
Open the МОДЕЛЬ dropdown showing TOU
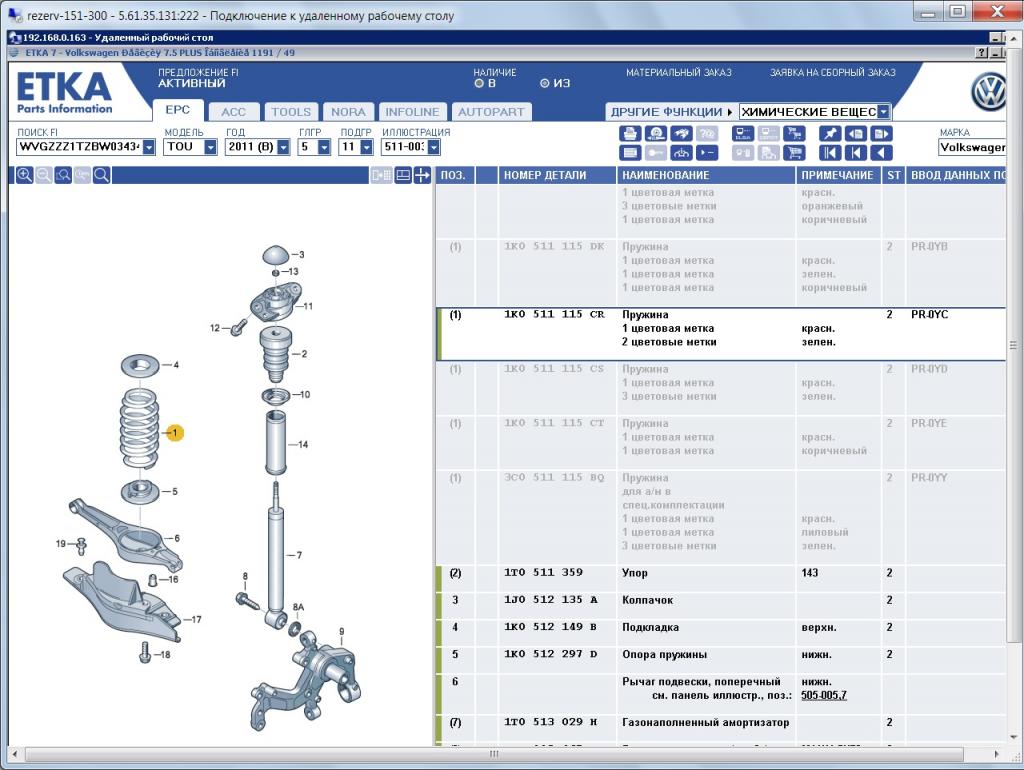210,147
